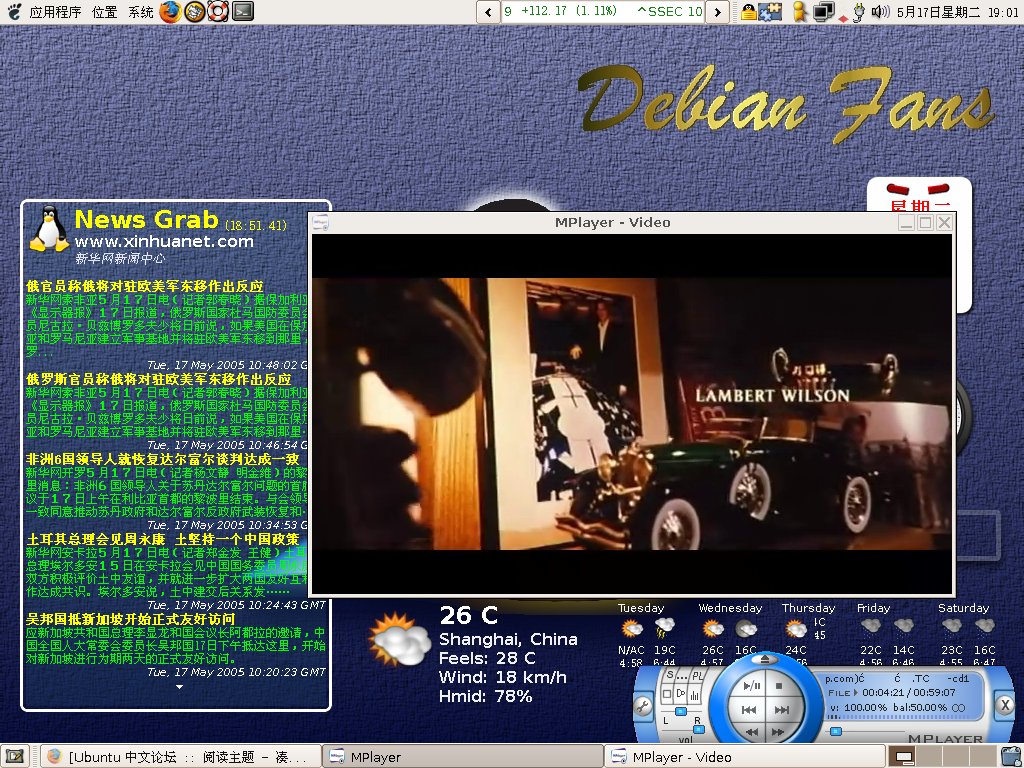Open the PL playlist button in MPlayer
Screen dimensions: 1024x768
click(697, 675)
